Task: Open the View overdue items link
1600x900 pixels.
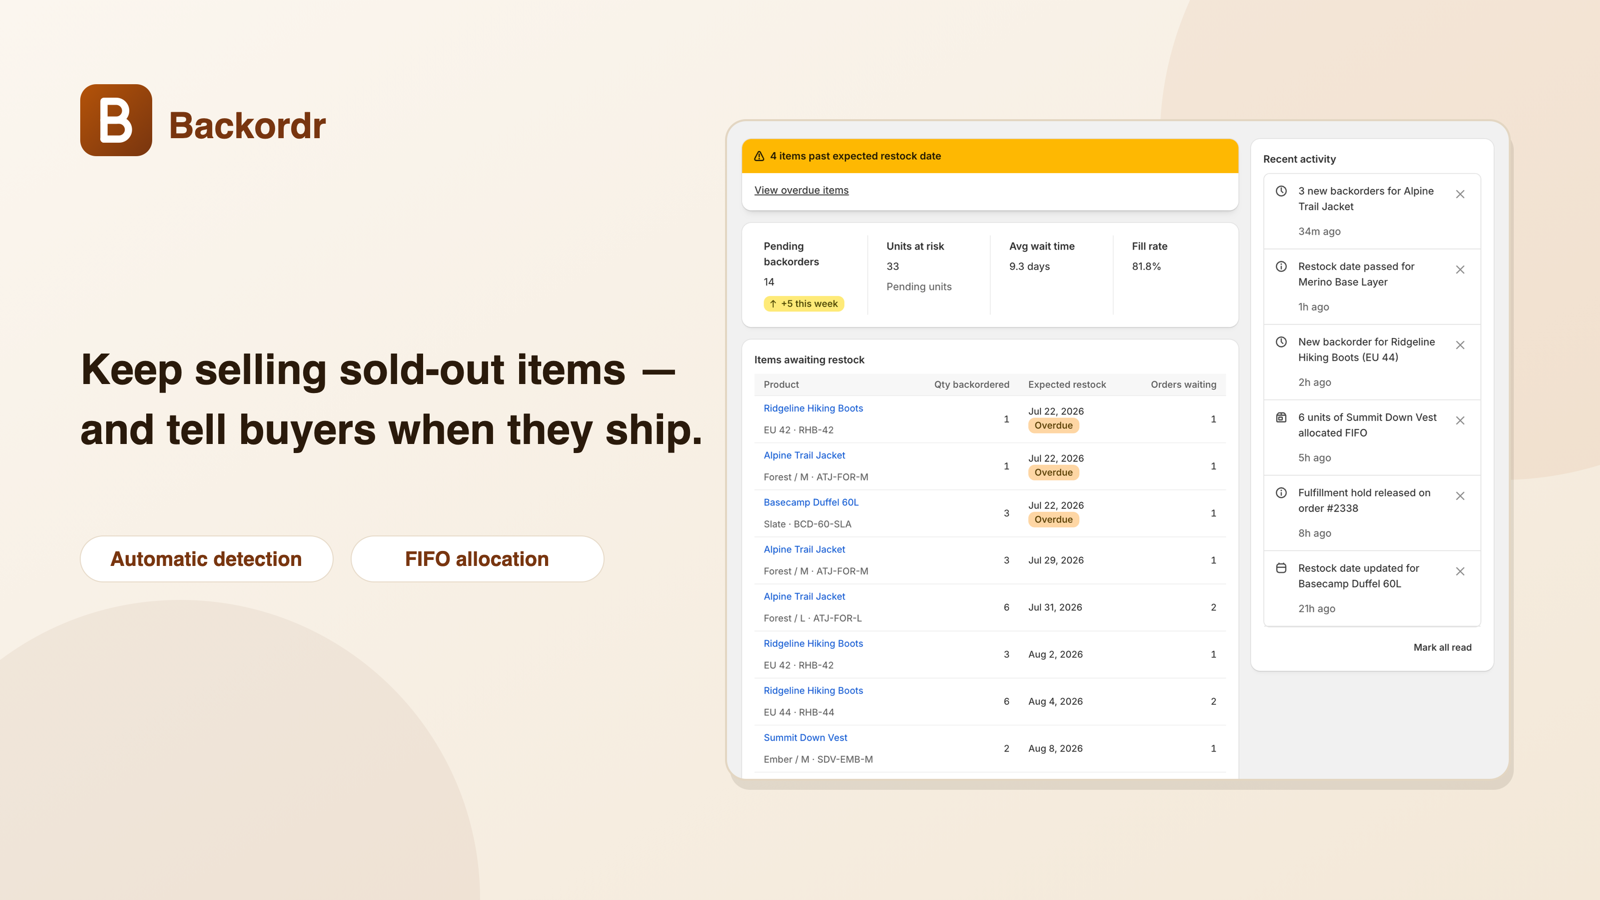Action: [801, 190]
